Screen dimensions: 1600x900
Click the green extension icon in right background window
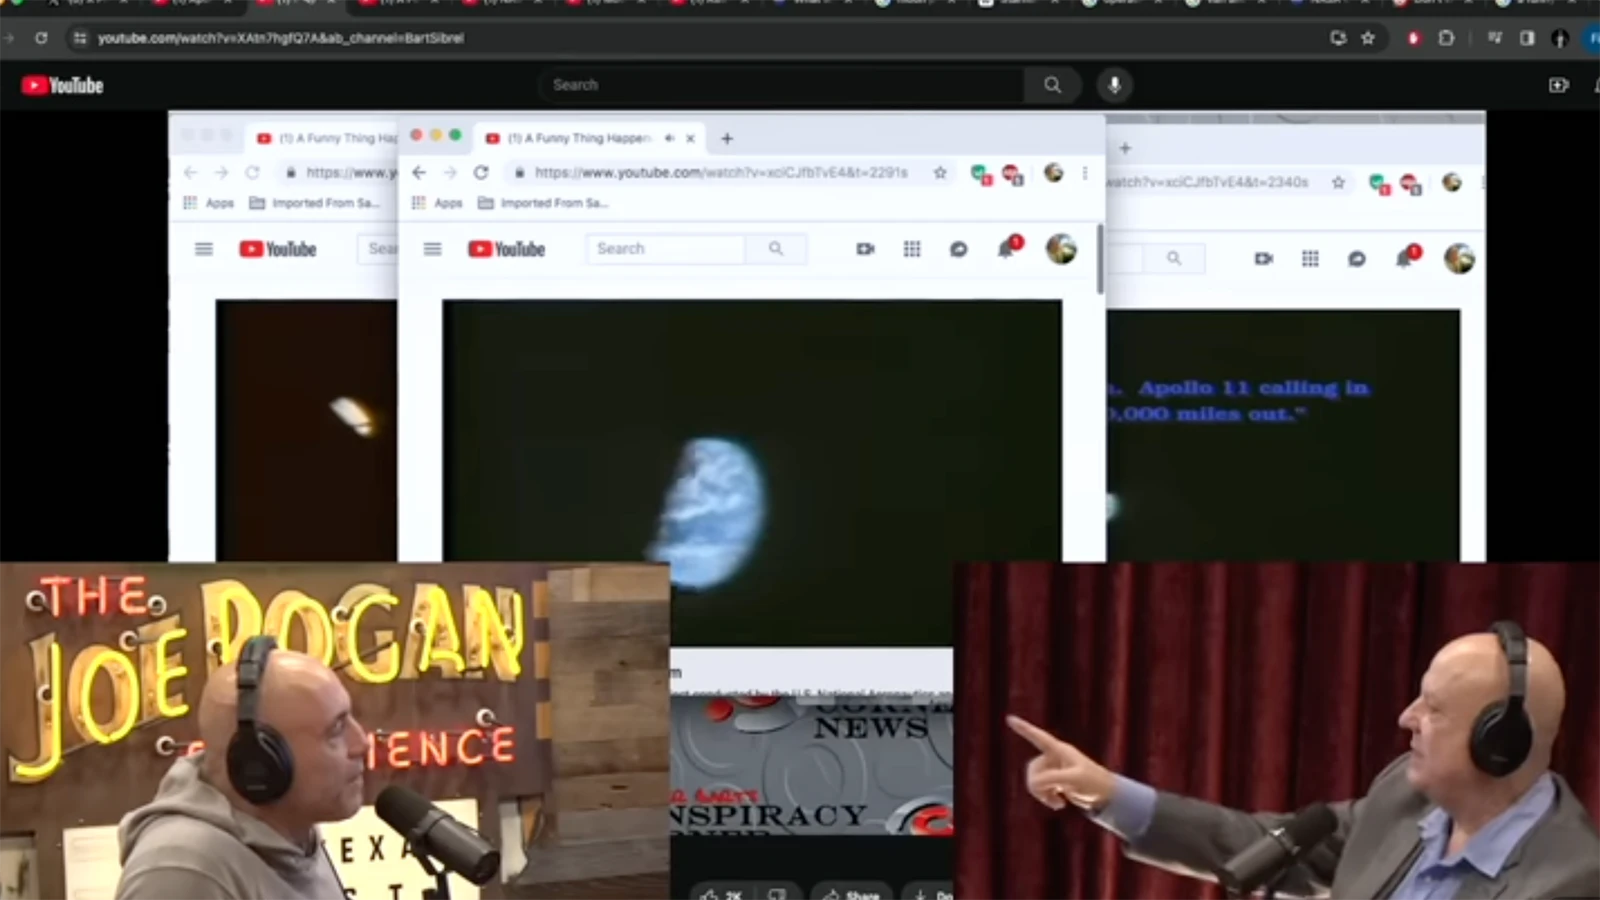[x=1379, y=184]
